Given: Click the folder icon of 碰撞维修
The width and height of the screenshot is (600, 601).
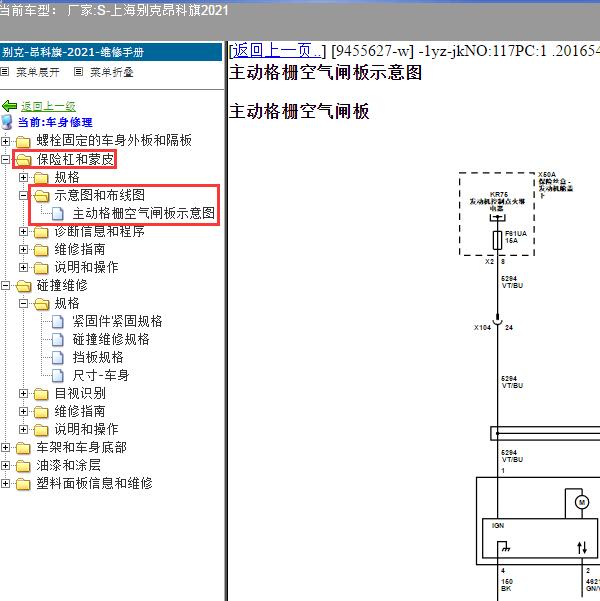Looking at the screenshot, I should point(23,286).
